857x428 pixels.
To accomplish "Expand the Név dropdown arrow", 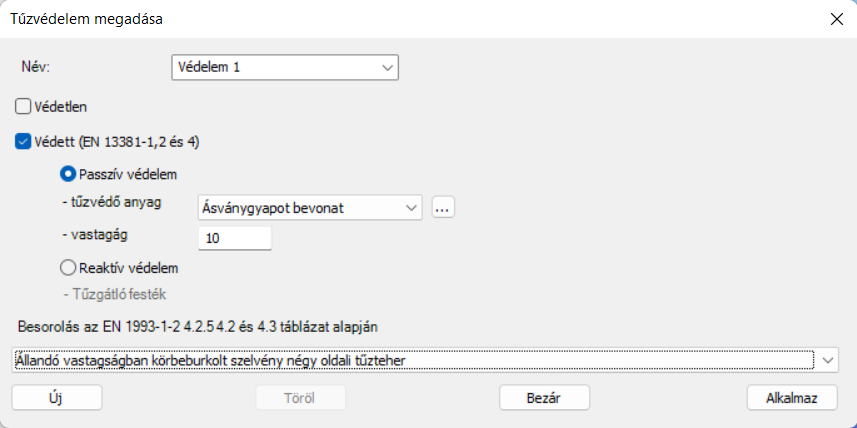I will click(x=388, y=68).
